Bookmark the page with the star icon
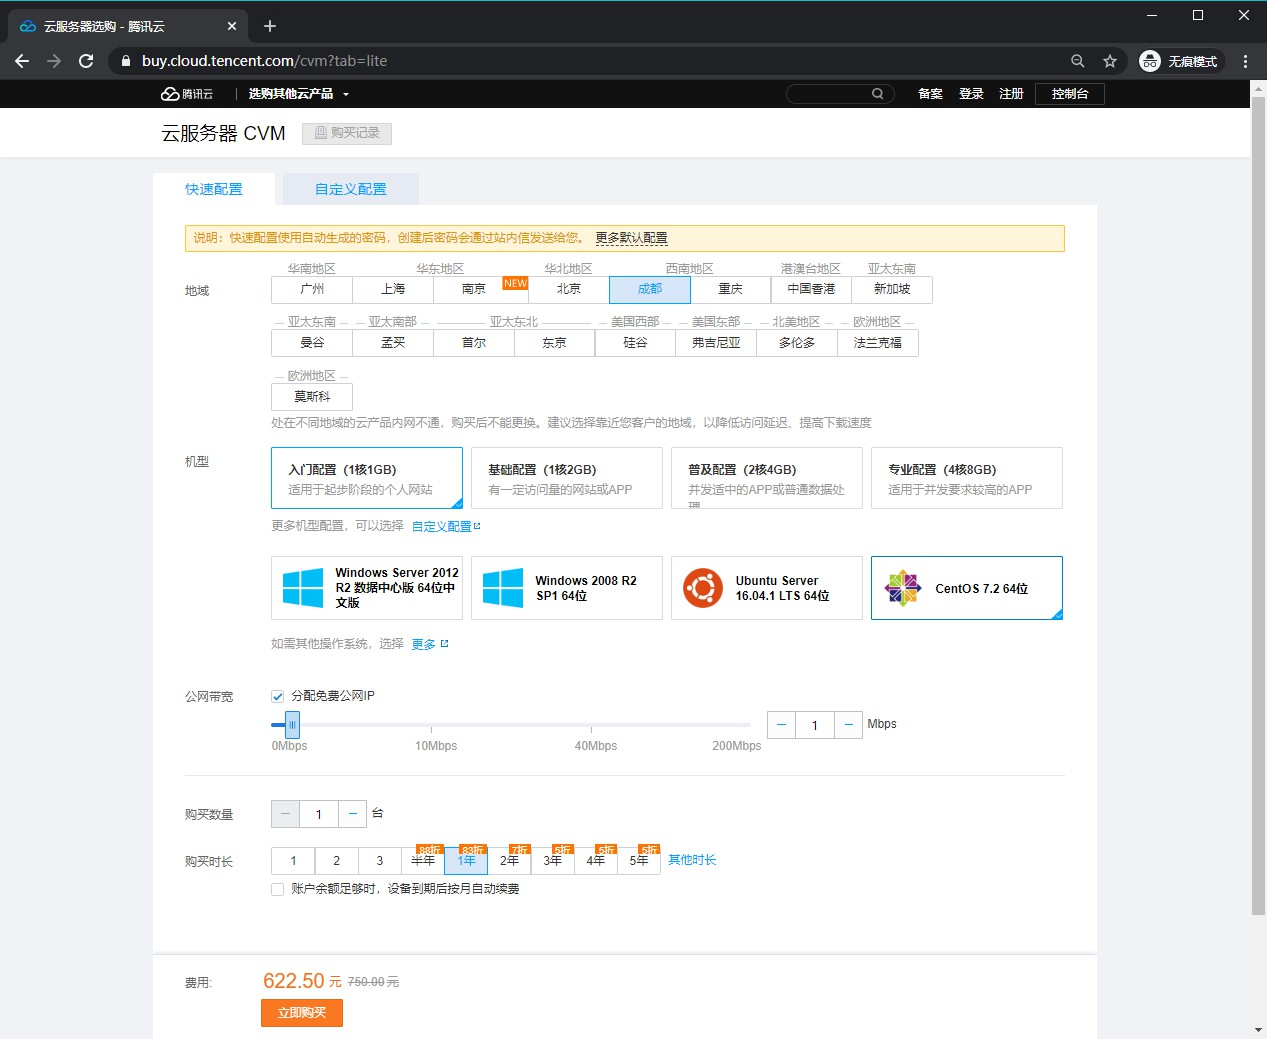This screenshot has width=1267, height=1039. (x=1110, y=61)
